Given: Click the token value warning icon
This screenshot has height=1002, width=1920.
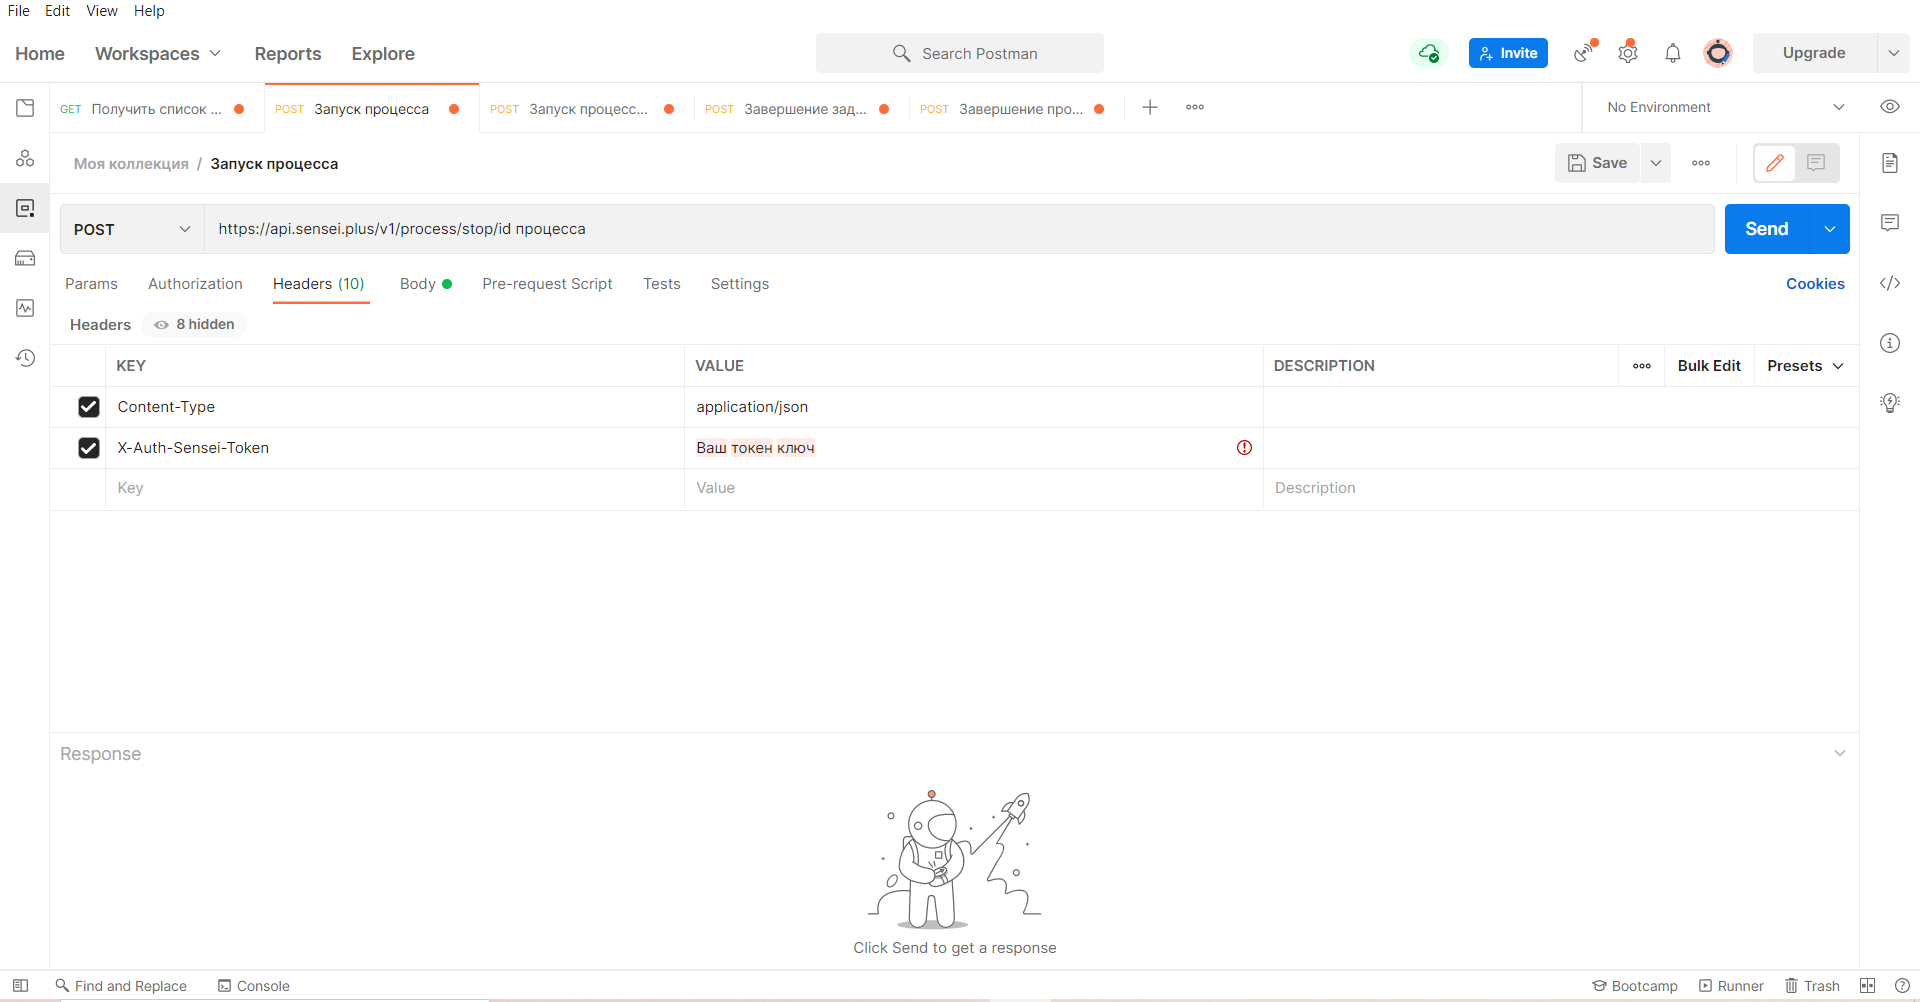Looking at the screenshot, I should [1244, 447].
